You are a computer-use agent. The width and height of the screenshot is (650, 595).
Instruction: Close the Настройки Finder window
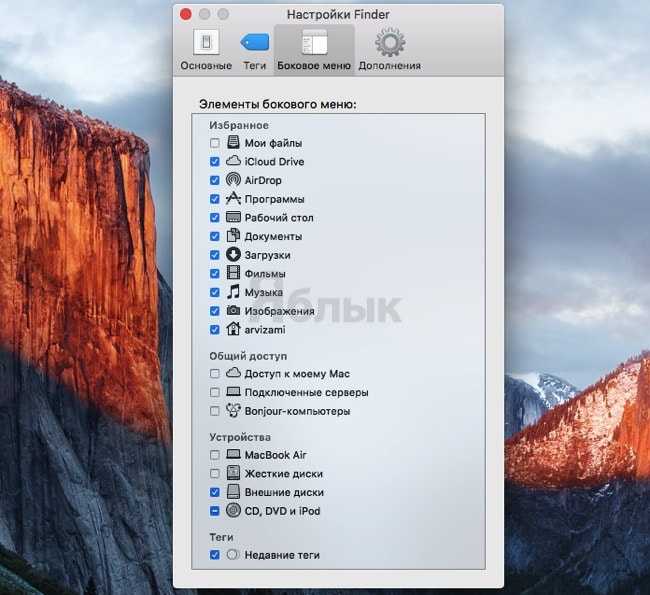point(186,15)
